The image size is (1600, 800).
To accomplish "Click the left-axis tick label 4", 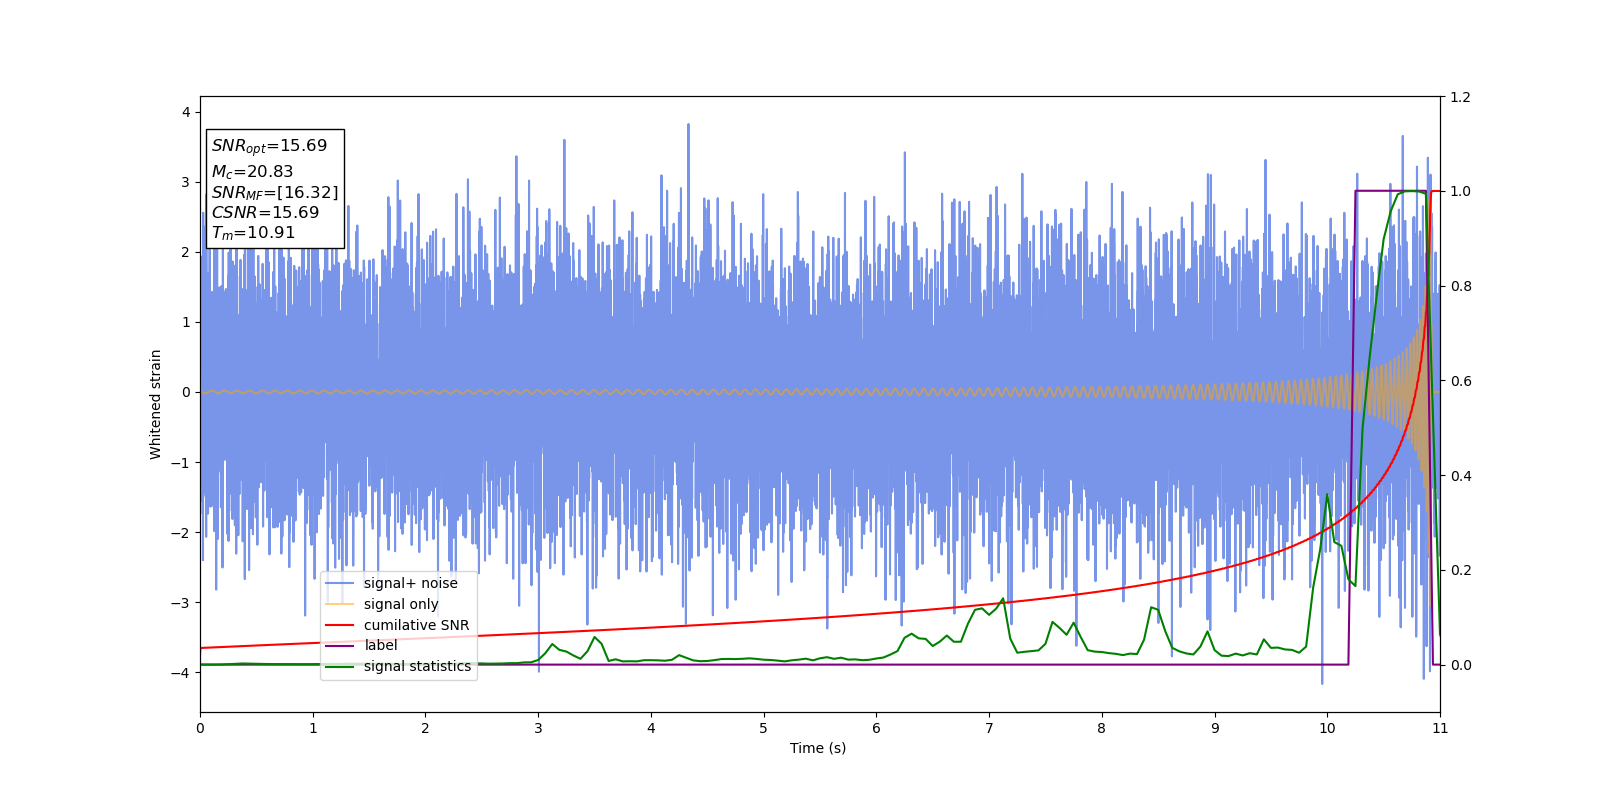I will tap(186, 112).
